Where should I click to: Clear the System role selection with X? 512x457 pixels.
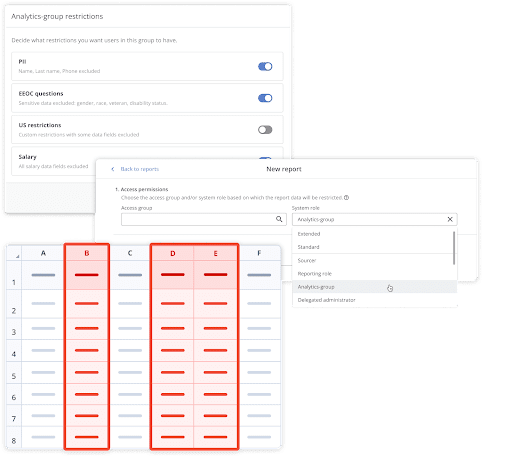click(450, 219)
